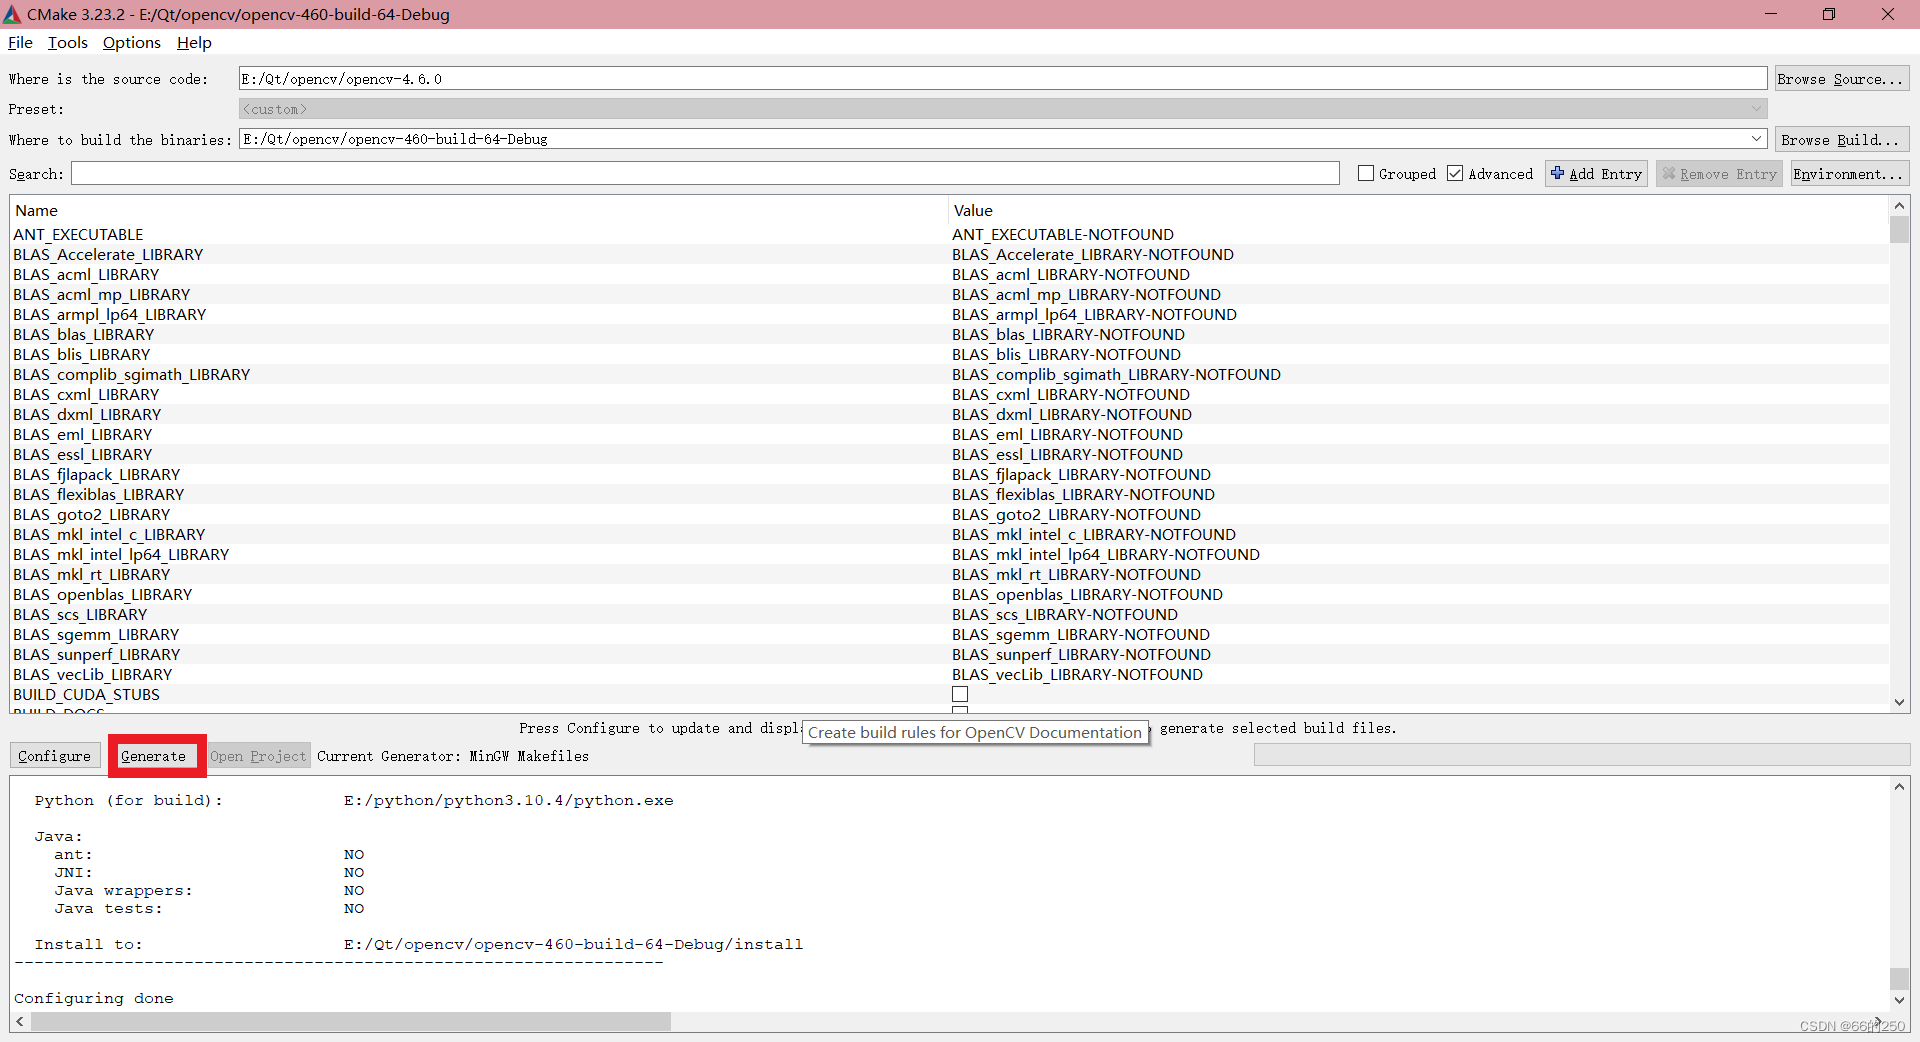Click the BLAS_blis_LIBRARY-NOTFOUND value
The width and height of the screenshot is (1920, 1042).
1066,354
